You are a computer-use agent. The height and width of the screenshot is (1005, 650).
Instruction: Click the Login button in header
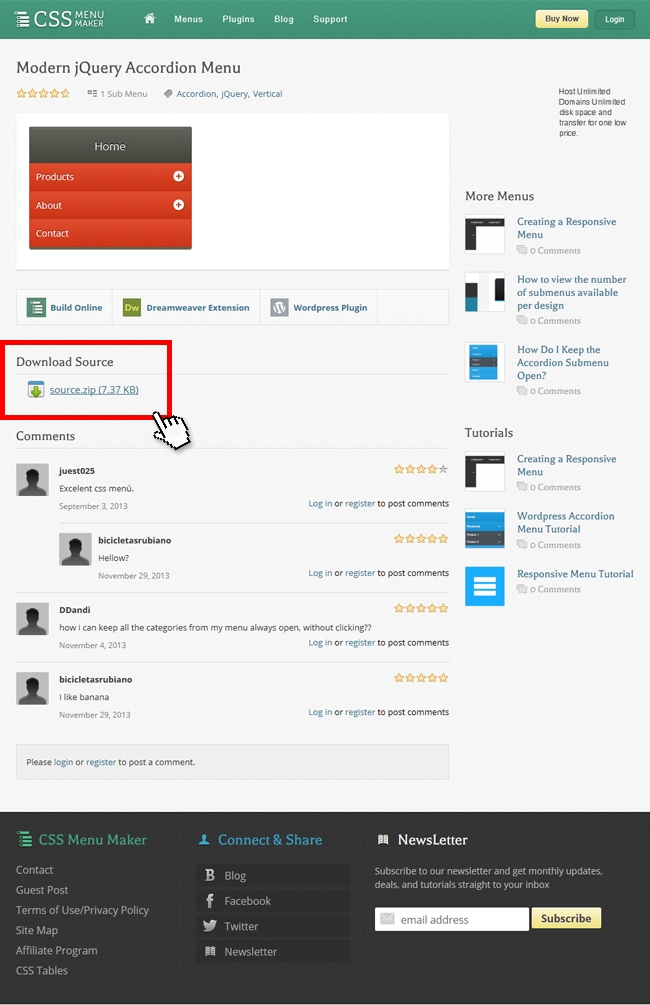[614, 19]
